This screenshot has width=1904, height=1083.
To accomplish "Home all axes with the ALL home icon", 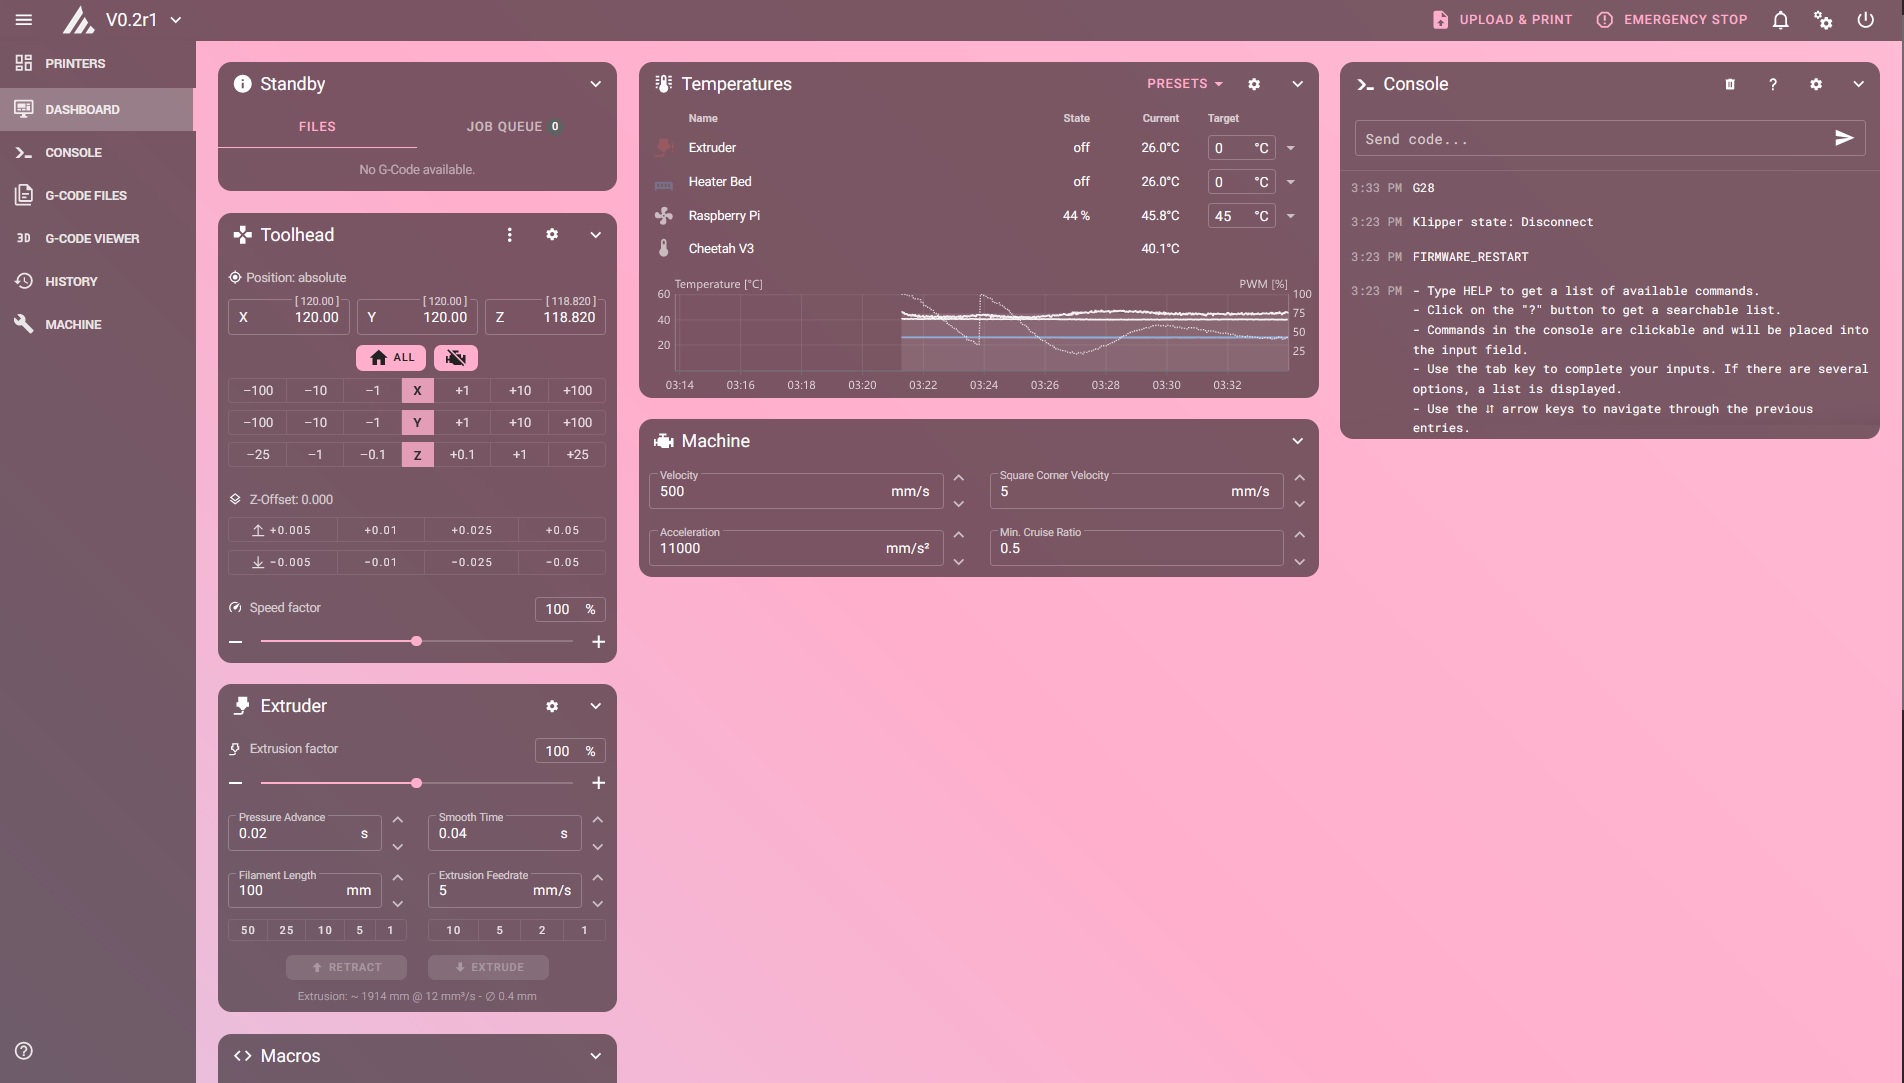I will pyautogui.click(x=390, y=357).
